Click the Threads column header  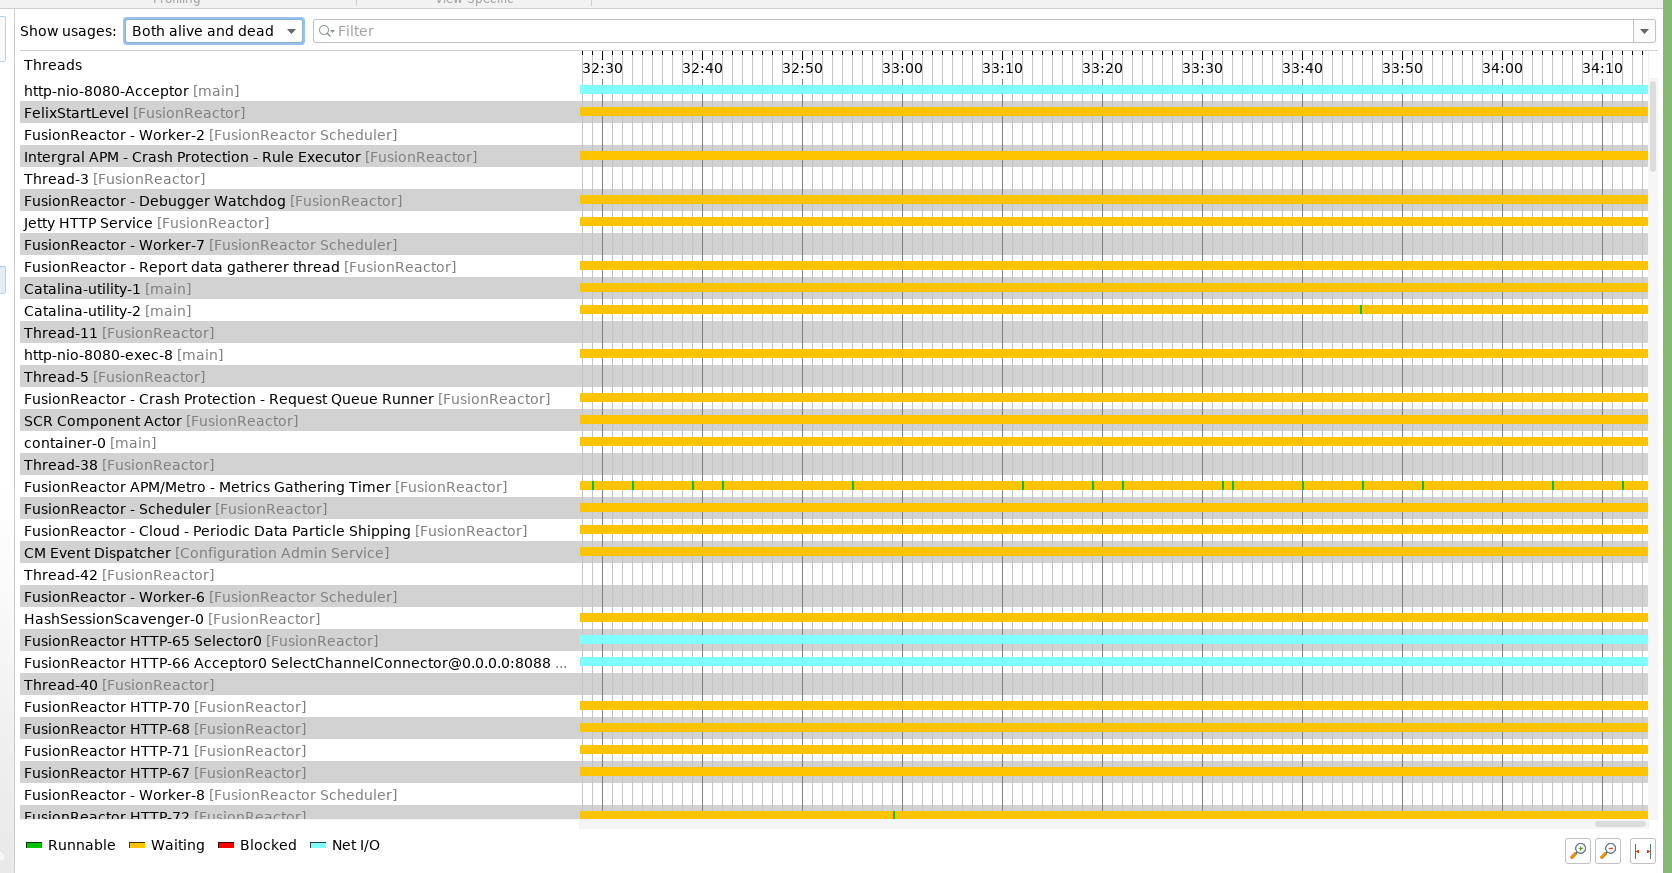53,65
